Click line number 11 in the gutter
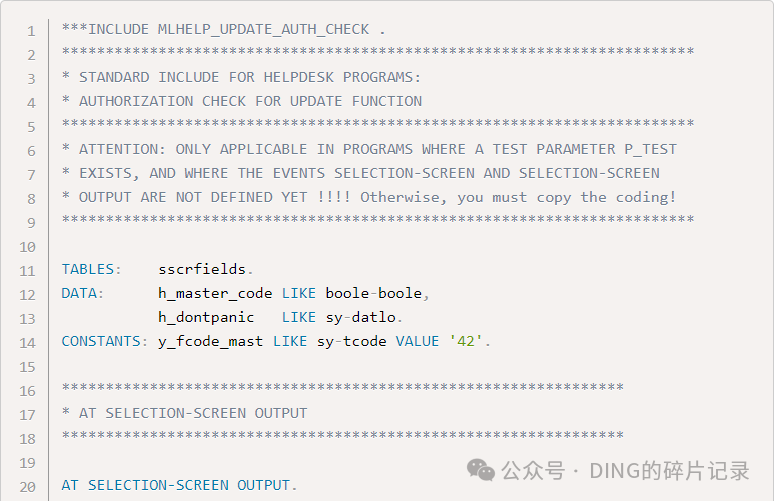Screen dimensions: 774x501 28,271
